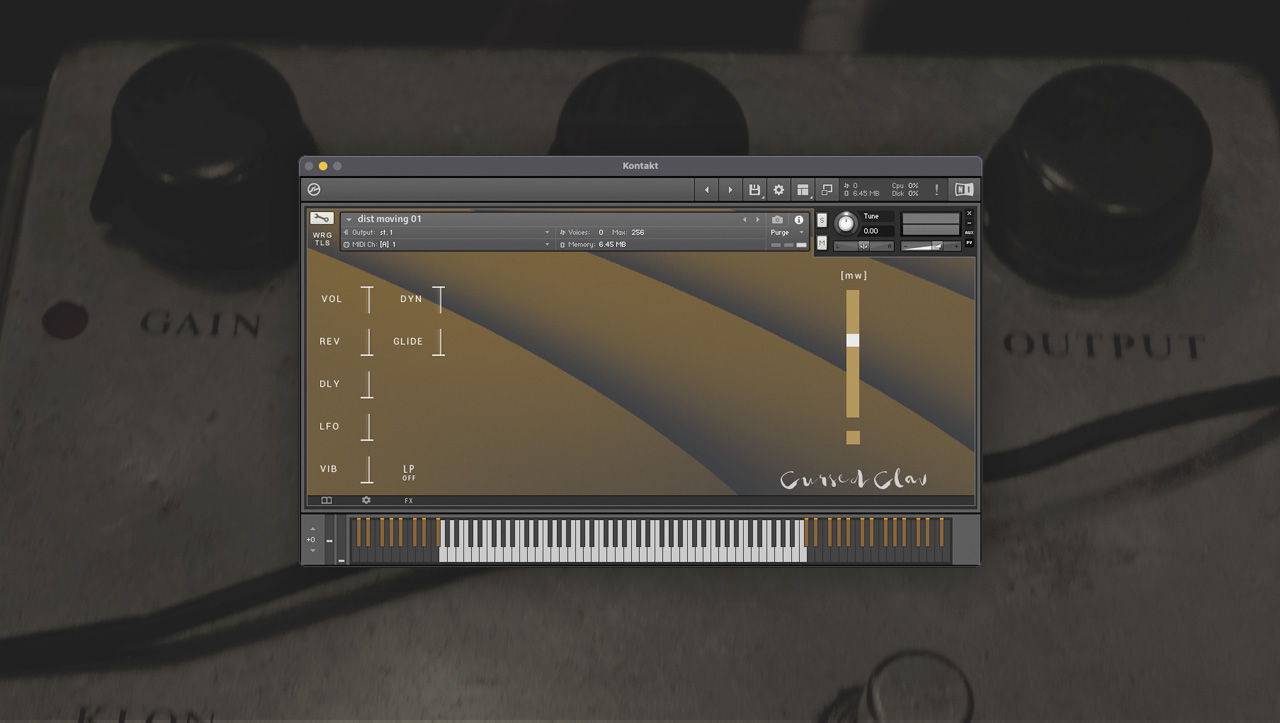This screenshot has height=723, width=1280.
Task: Click the Output speaker icon
Action: [x=347, y=232]
